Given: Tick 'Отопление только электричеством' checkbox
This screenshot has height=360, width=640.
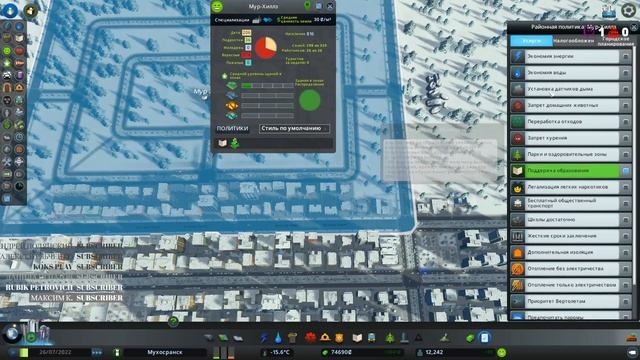Looking at the screenshot, I should (x=626, y=285).
